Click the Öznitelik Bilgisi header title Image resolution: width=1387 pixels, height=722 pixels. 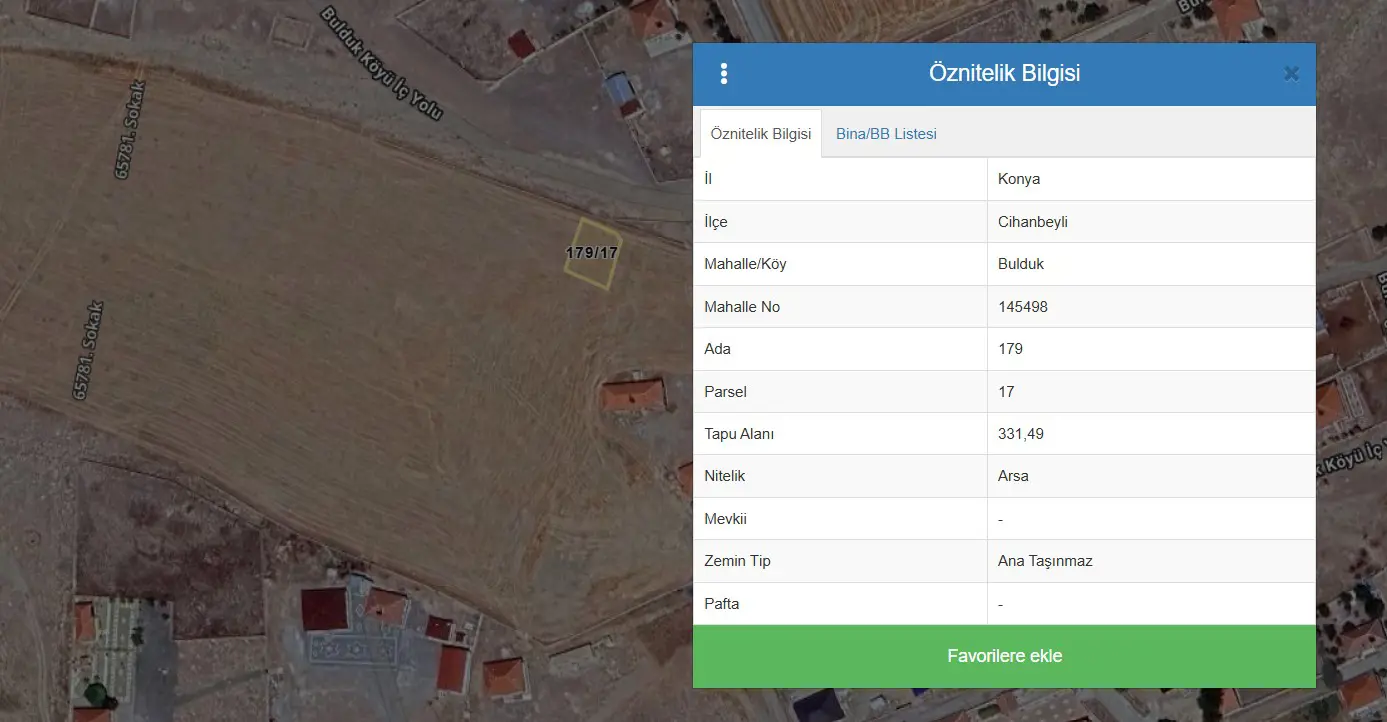1004,73
